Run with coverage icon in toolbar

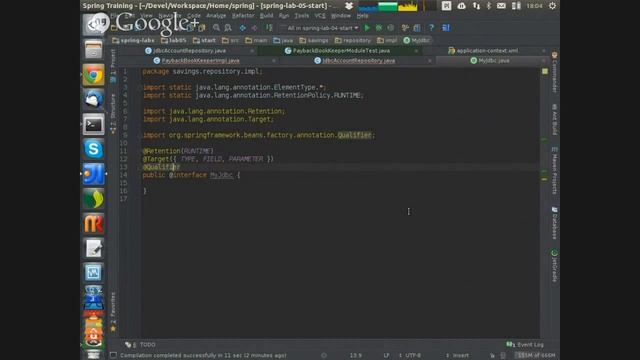tap(391, 28)
